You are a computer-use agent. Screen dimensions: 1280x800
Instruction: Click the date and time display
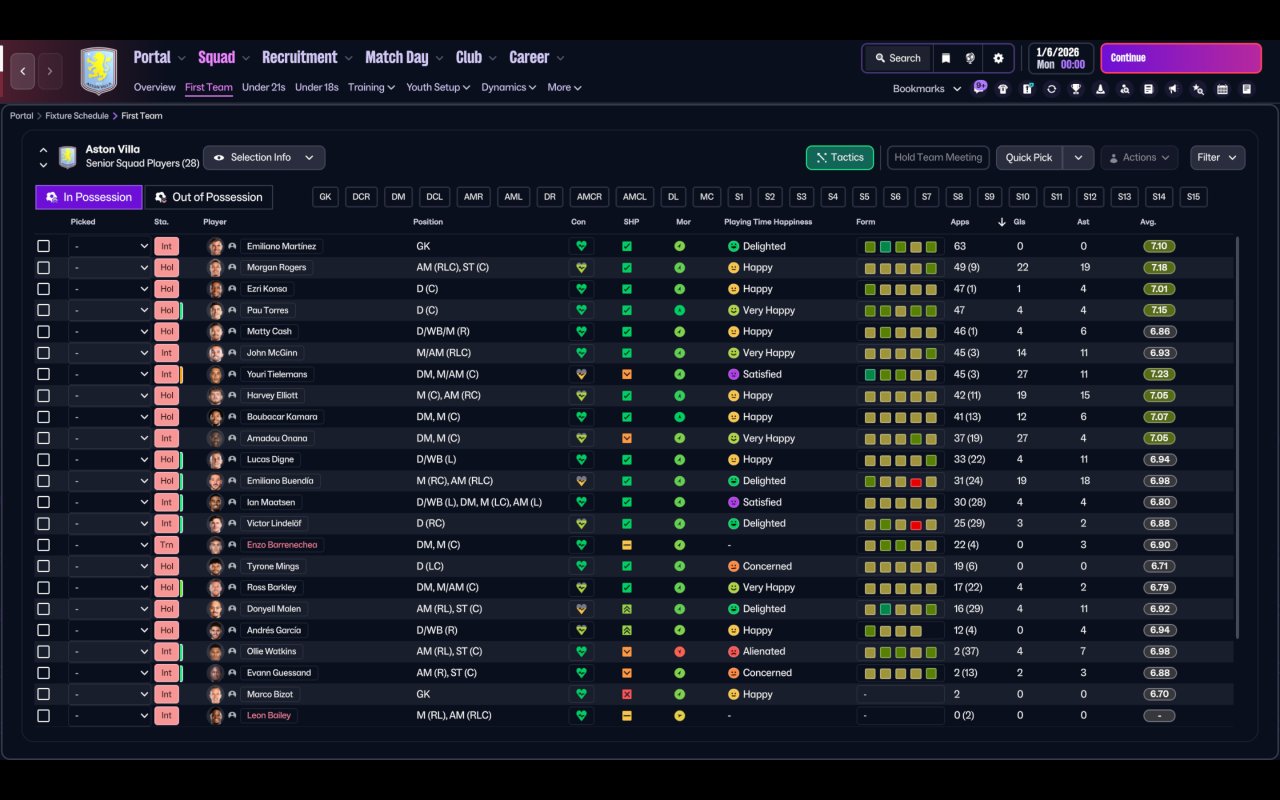(x=1061, y=58)
